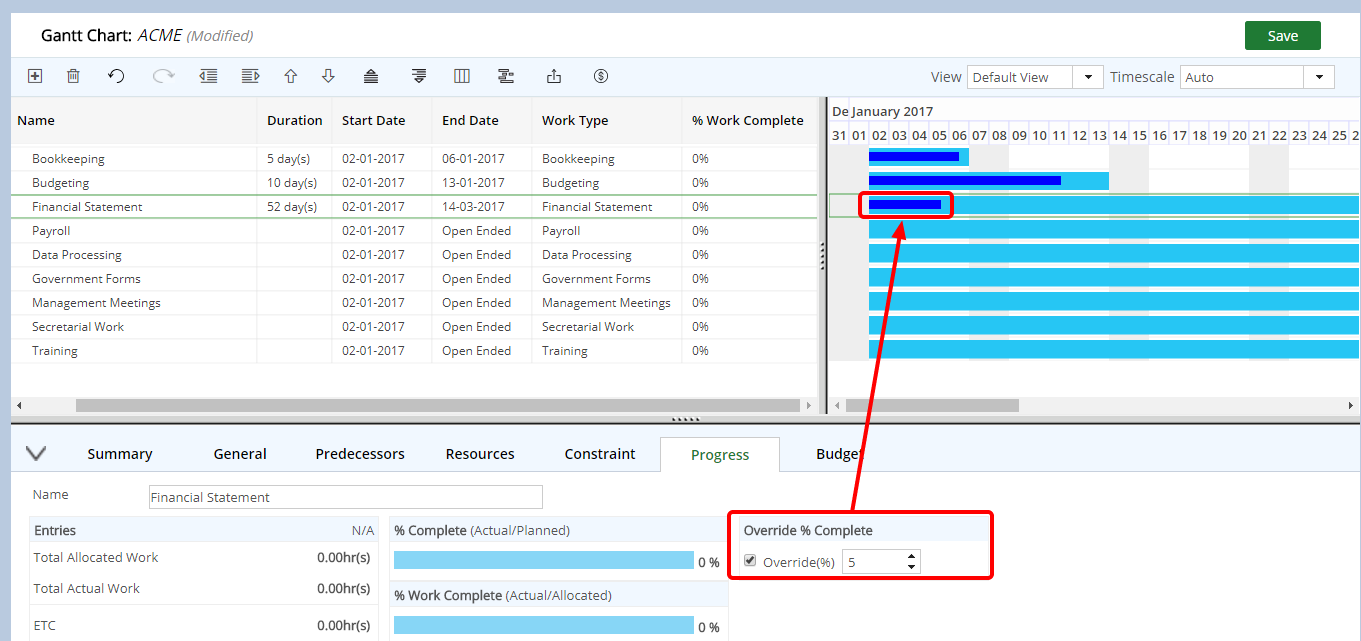Click left arrow of task grid scrollbar
This screenshot has width=1361, height=641.
tap(18, 406)
